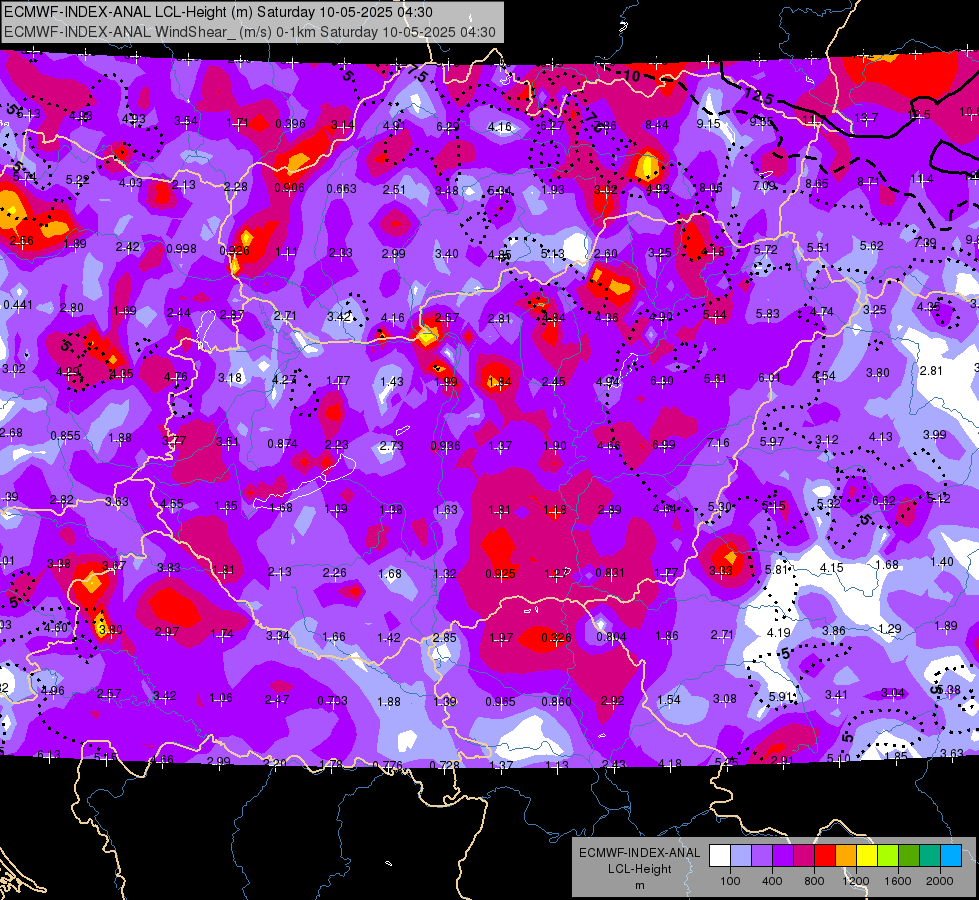Click the wind shear value 0.776

[x=388, y=765]
